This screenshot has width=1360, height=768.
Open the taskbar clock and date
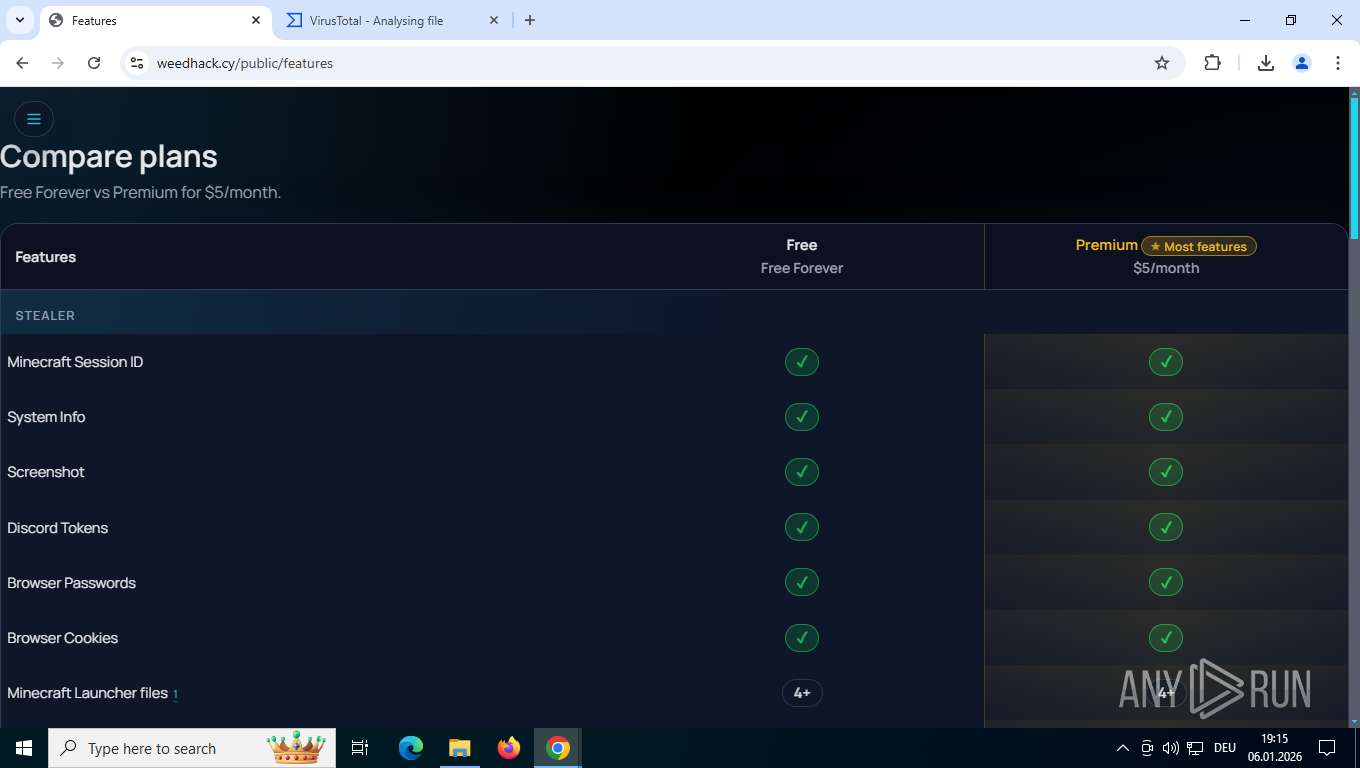[1275, 748]
